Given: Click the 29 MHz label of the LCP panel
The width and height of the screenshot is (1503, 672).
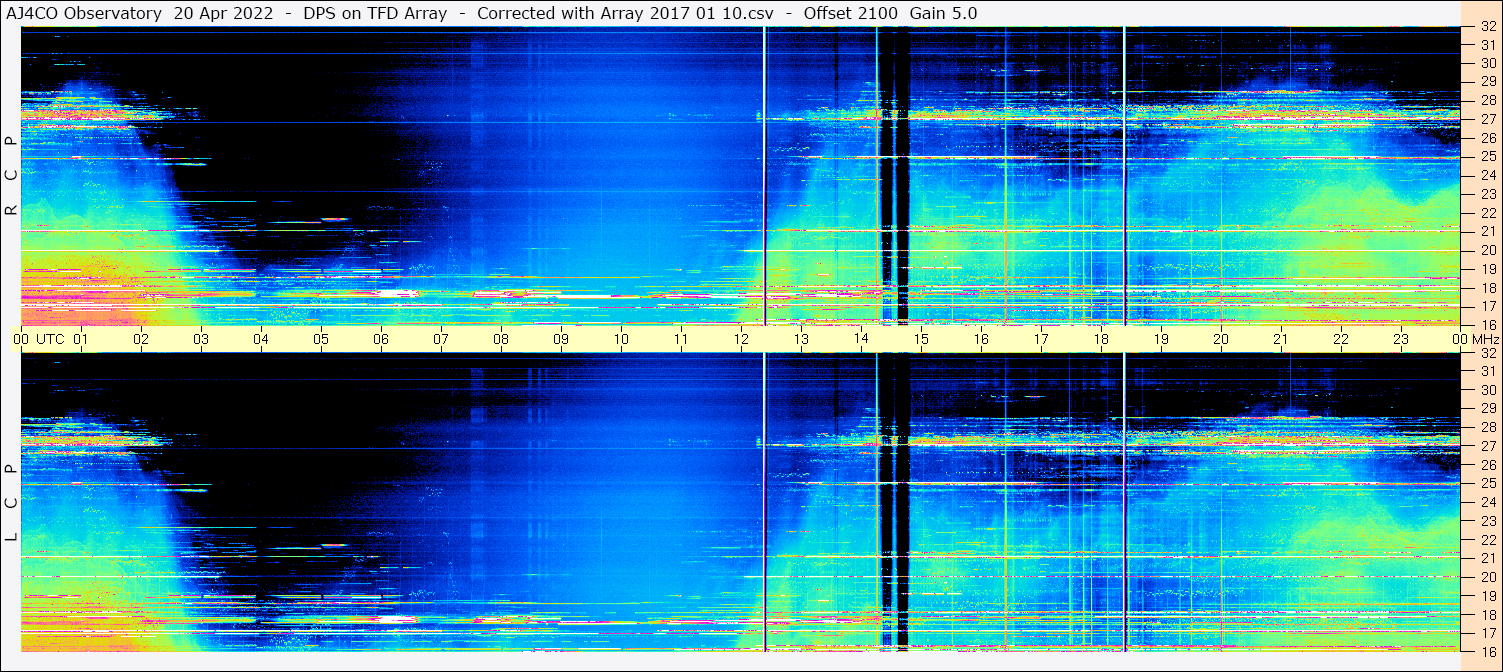Looking at the screenshot, I should click(1488, 409).
